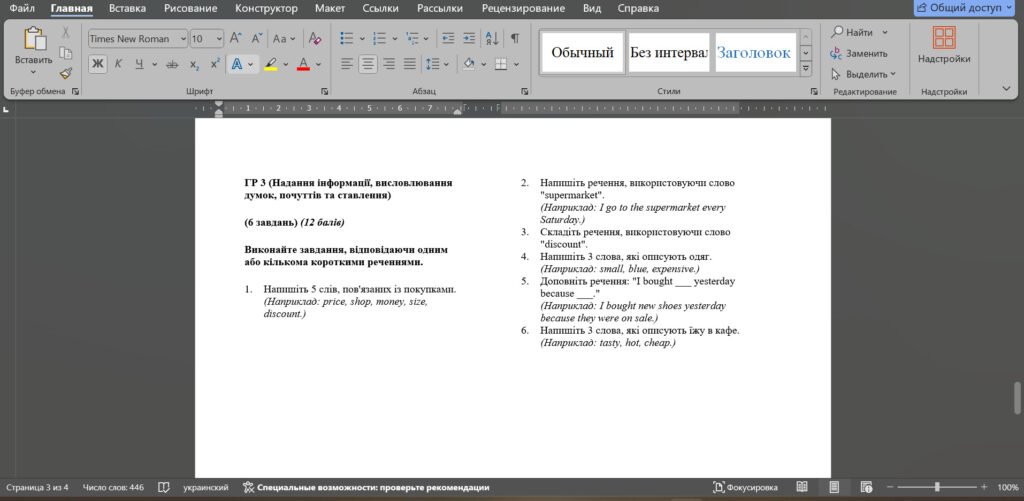Click the Надстройки add-ins button

(x=944, y=46)
